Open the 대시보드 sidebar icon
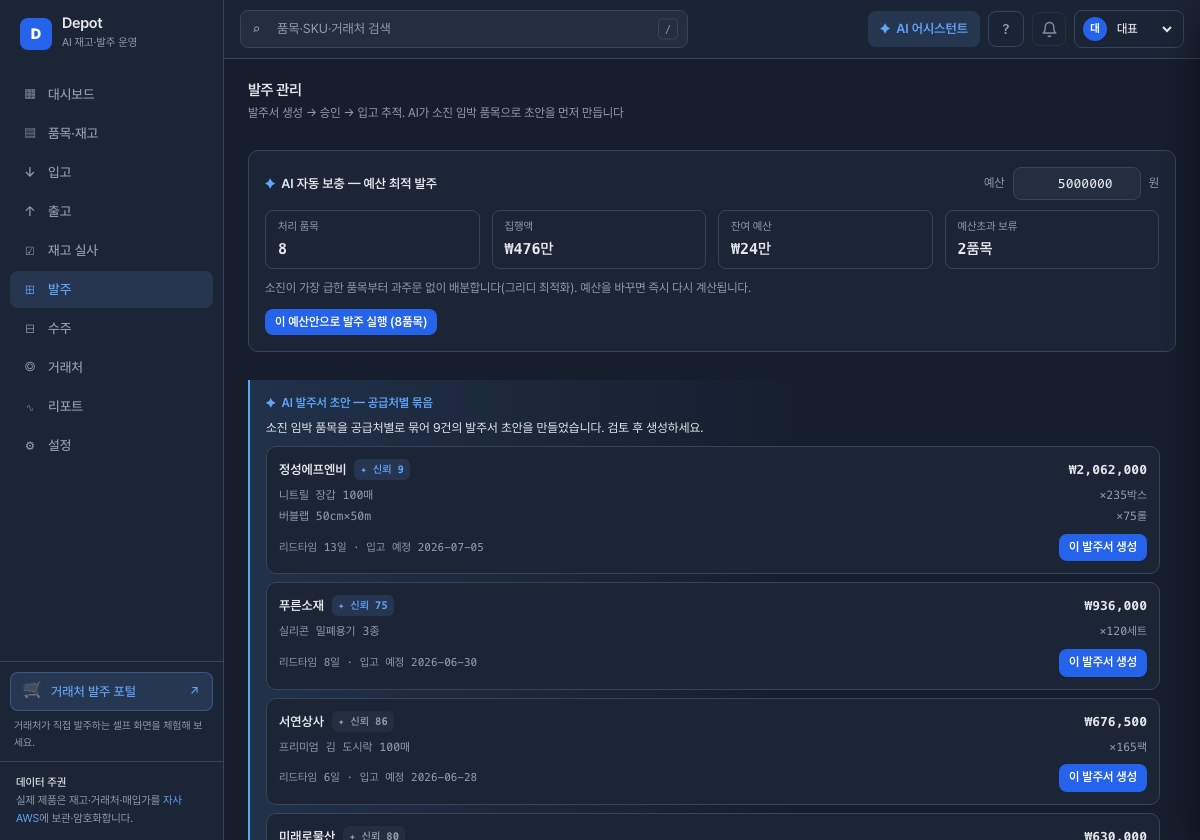Viewport: 1200px width, 840px height. click(x=30, y=94)
